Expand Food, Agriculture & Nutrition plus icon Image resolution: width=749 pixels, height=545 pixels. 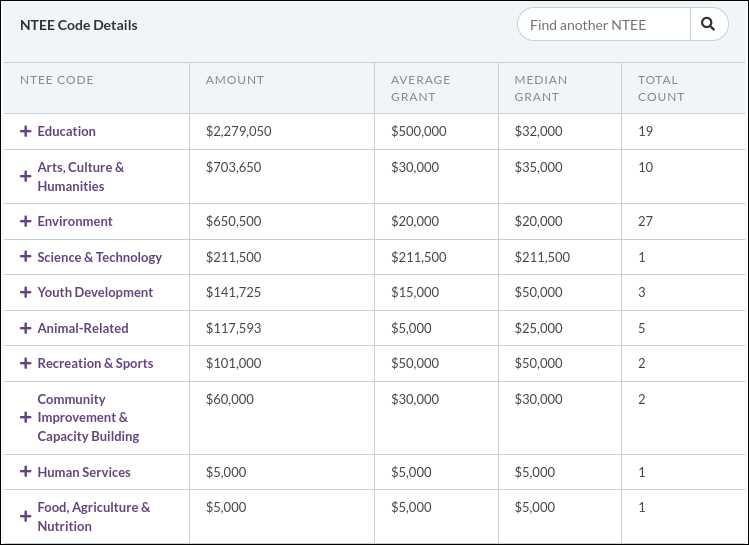coord(26,517)
